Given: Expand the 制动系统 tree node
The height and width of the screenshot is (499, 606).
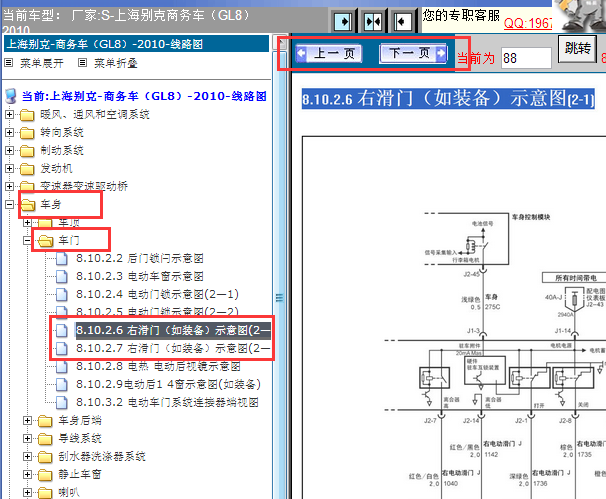Looking at the screenshot, I should 9,150.
